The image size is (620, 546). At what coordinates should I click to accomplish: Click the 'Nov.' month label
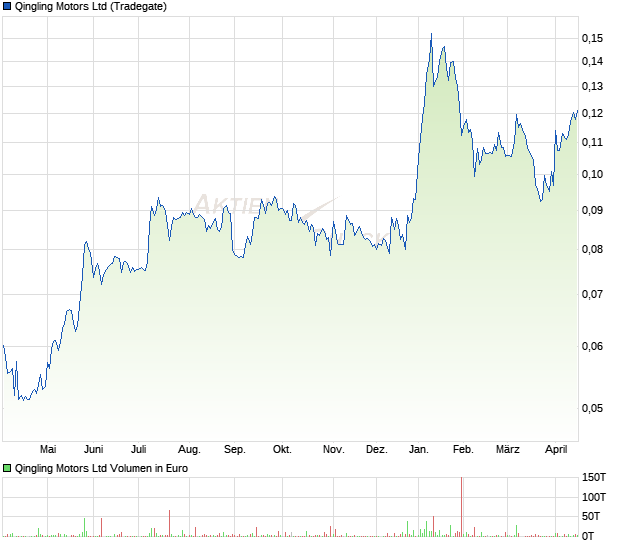333,450
